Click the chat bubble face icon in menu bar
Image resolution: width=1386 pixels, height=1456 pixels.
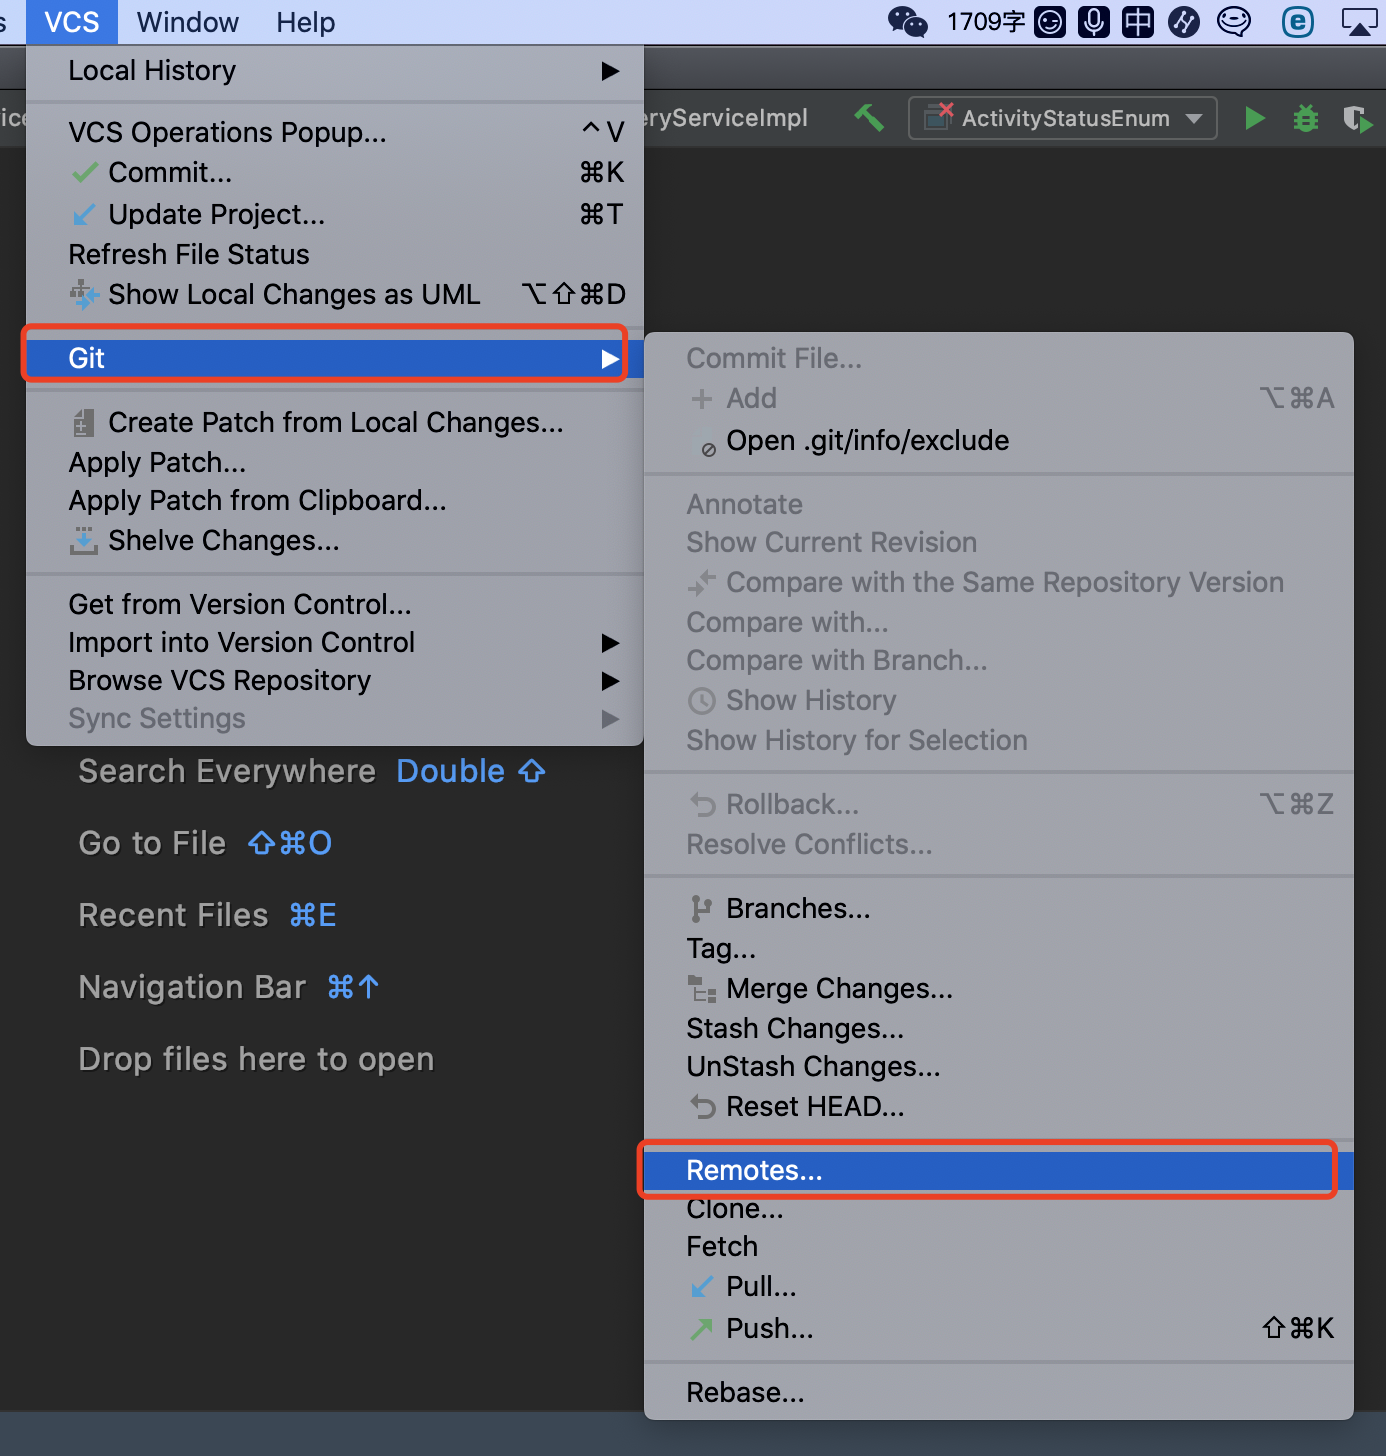pyautogui.click(x=1234, y=21)
